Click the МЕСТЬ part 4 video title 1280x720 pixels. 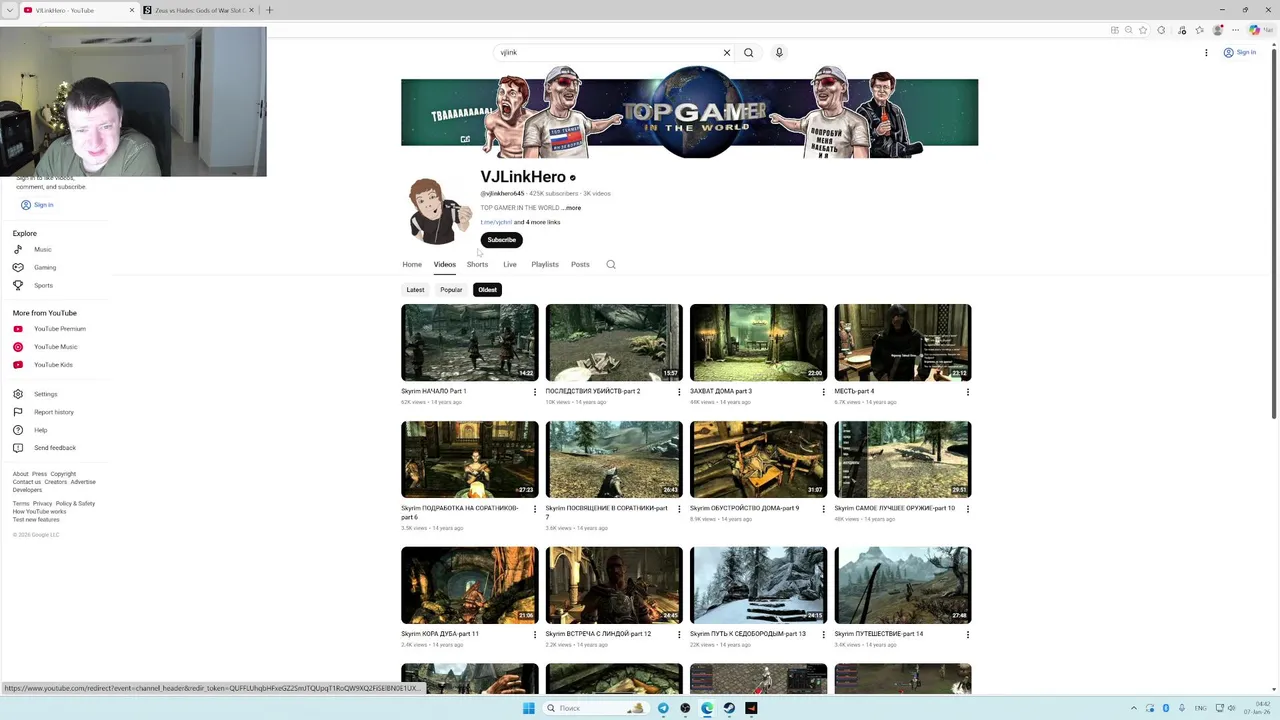pyautogui.click(x=854, y=391)
